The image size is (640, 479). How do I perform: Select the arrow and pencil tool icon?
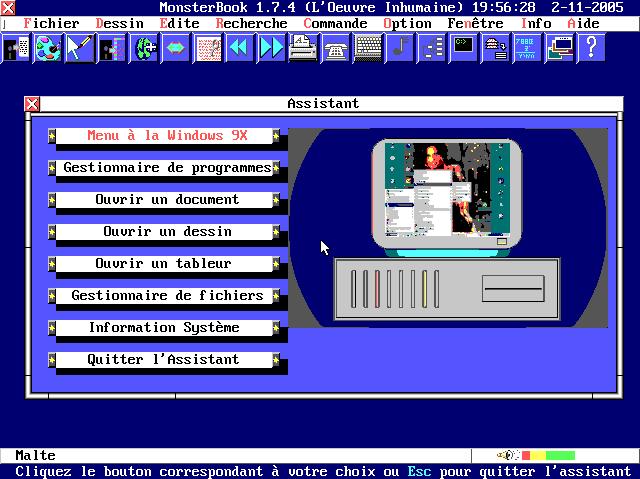coord(80,48)
